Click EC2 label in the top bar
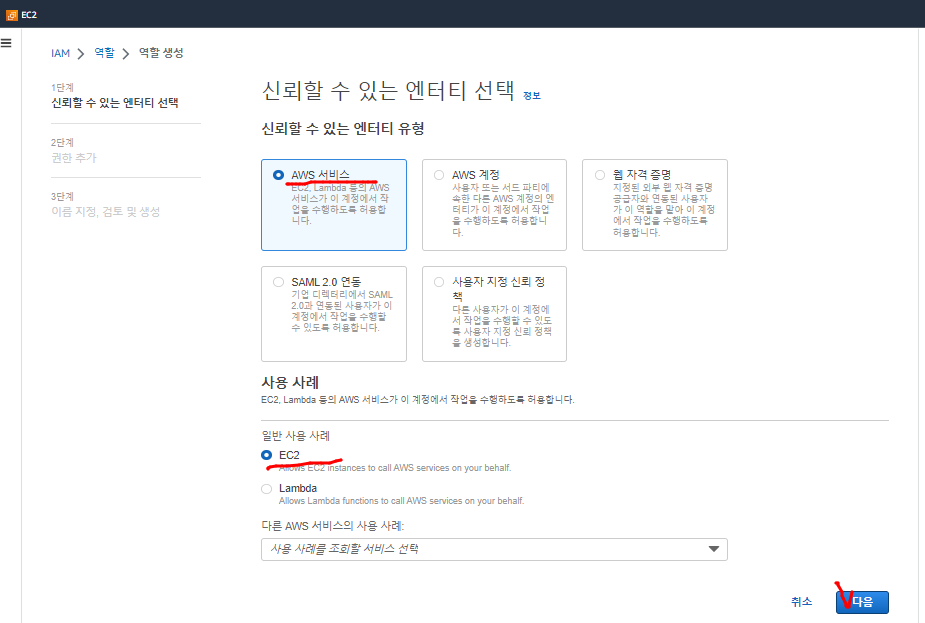The image size is (925, 623). pos(29,15)
